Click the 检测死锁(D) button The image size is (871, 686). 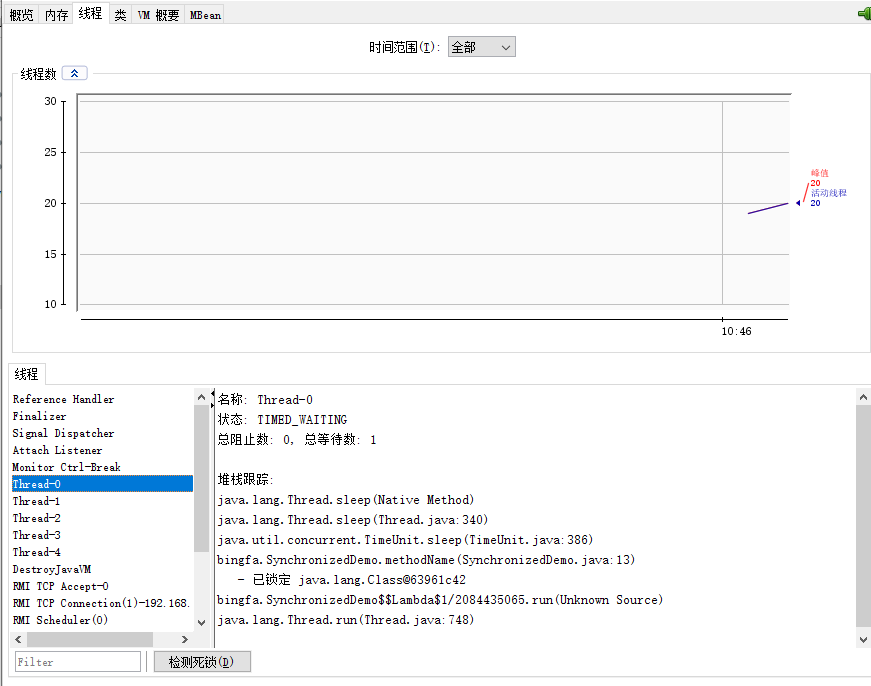click(x=201, y=661)
